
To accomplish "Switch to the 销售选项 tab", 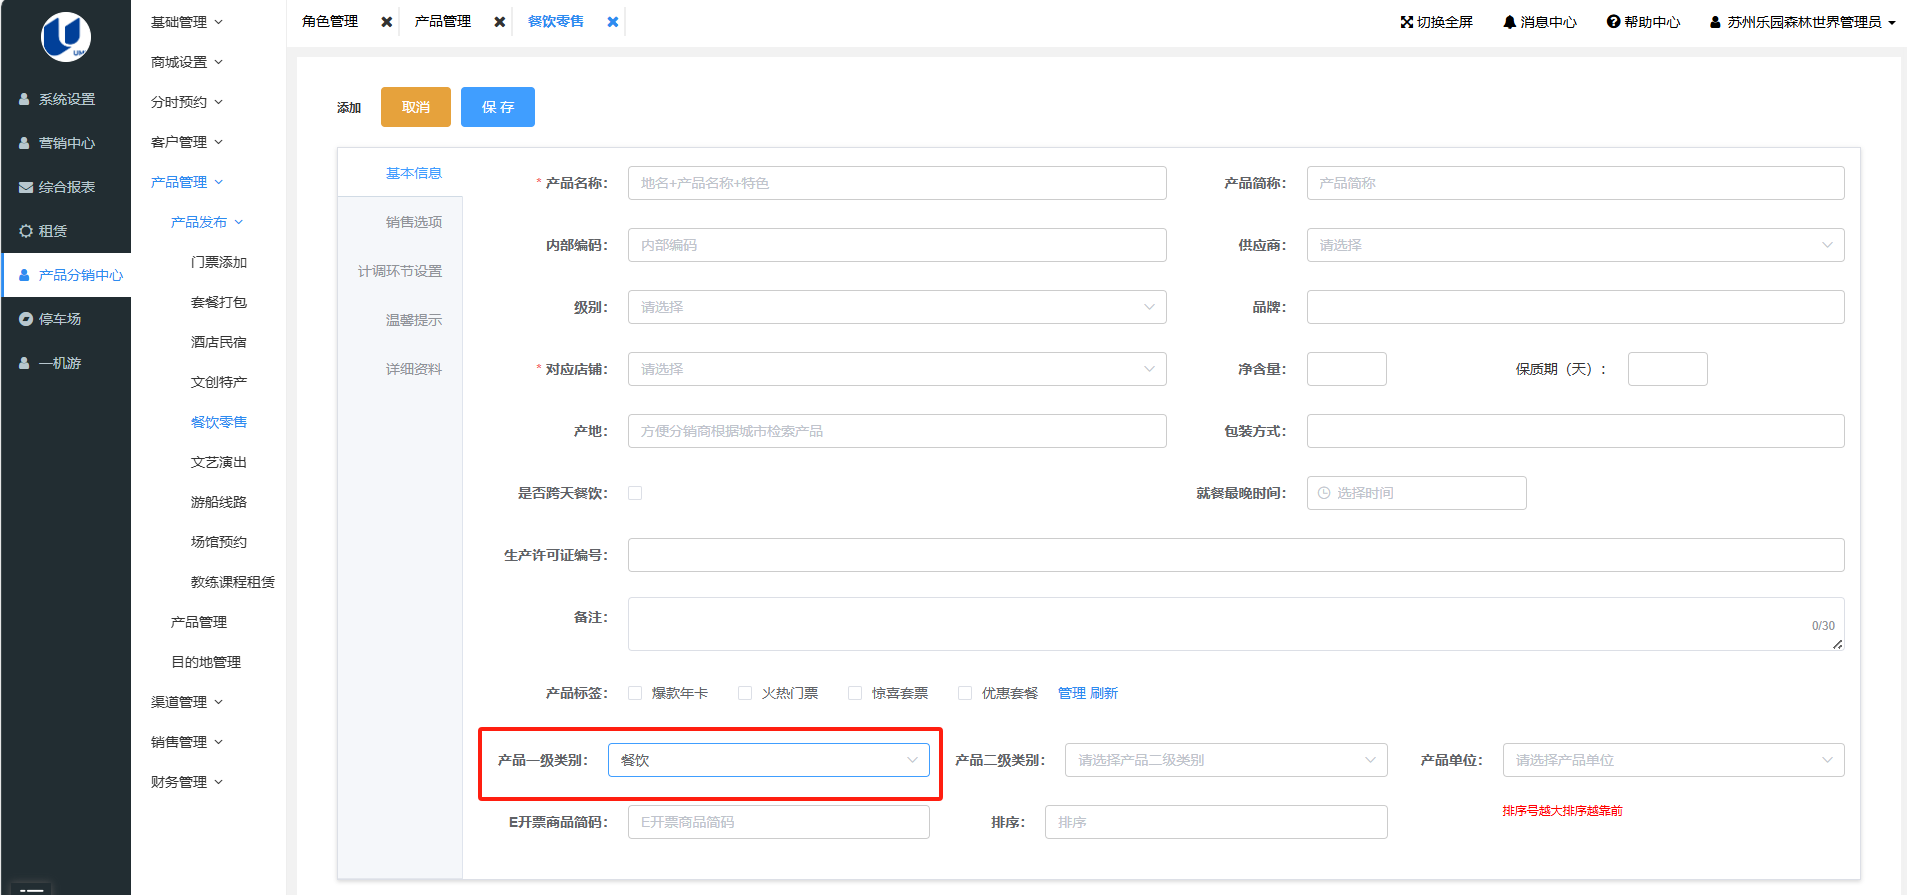I will point(413,222).
